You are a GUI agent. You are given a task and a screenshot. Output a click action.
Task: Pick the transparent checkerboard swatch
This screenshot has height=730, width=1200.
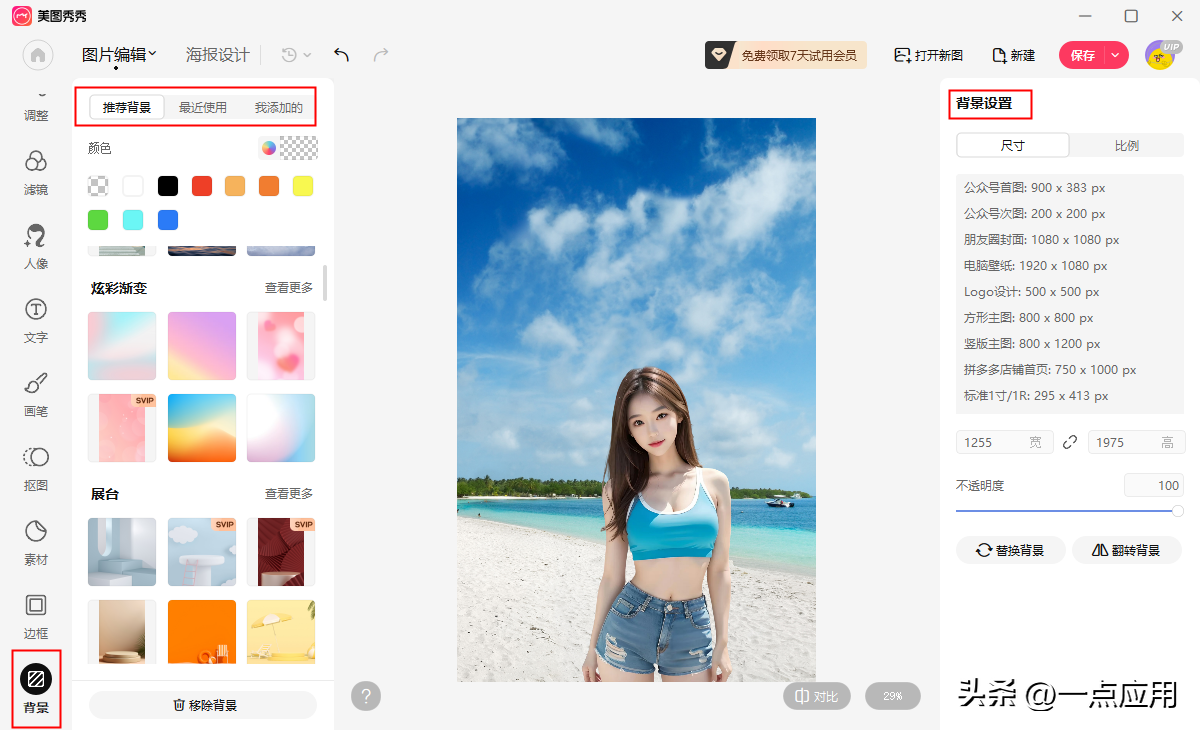point(98,186)
